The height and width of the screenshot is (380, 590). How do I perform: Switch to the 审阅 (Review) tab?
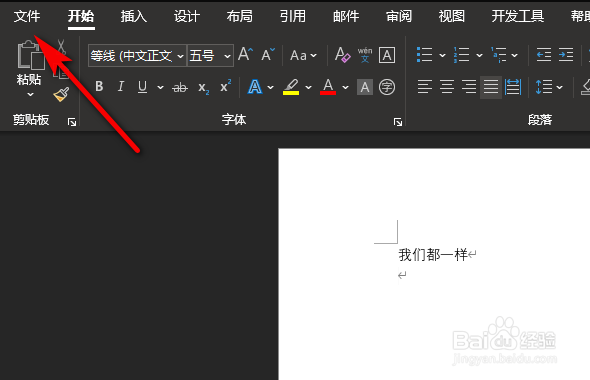coord(399,16)
